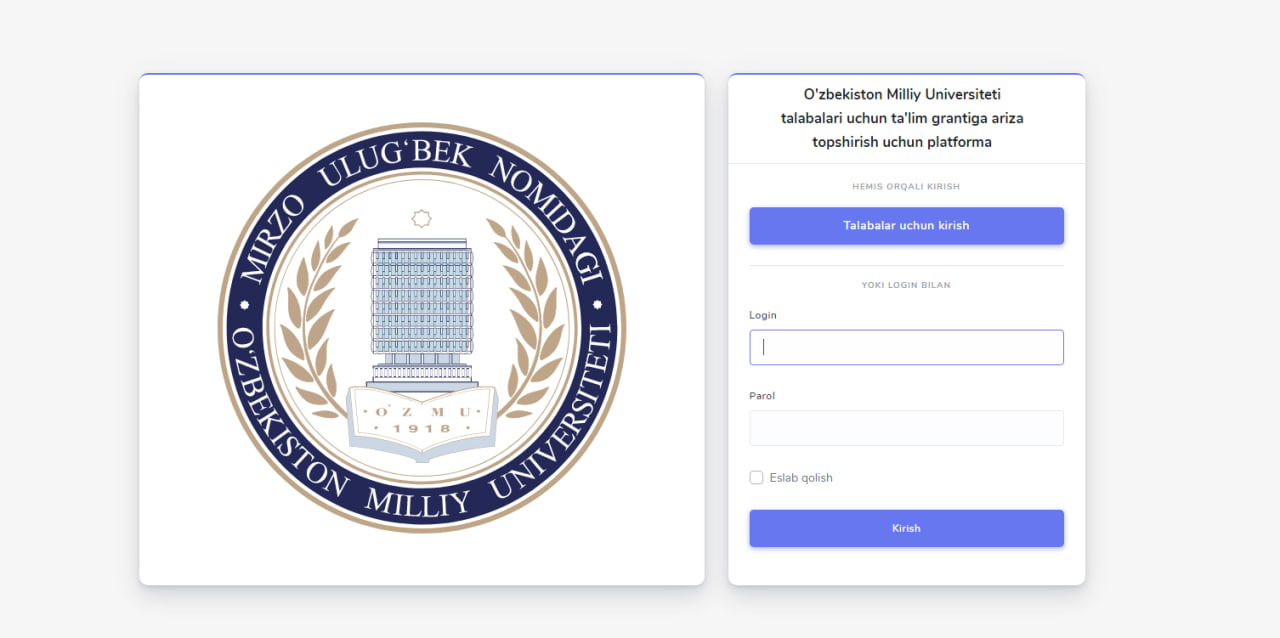Click the Talabalar uchun kirish button
Screen dimensions: 1280x638
[x=906, y=226]
